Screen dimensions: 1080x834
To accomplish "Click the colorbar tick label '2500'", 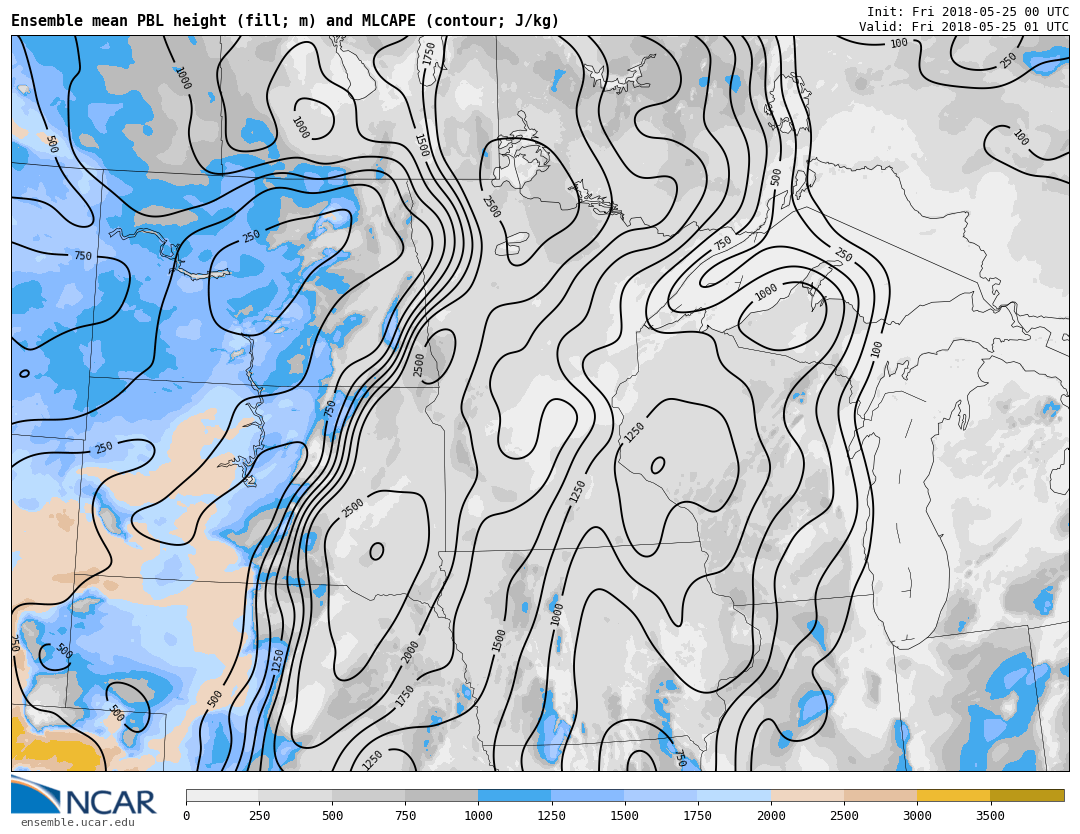I will pos(844,816).
